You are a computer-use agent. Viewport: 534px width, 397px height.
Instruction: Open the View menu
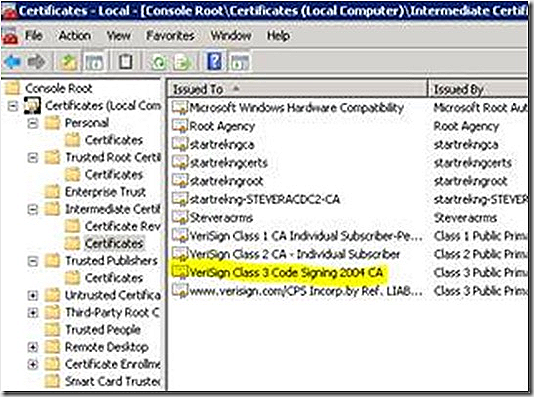[119, 36]
